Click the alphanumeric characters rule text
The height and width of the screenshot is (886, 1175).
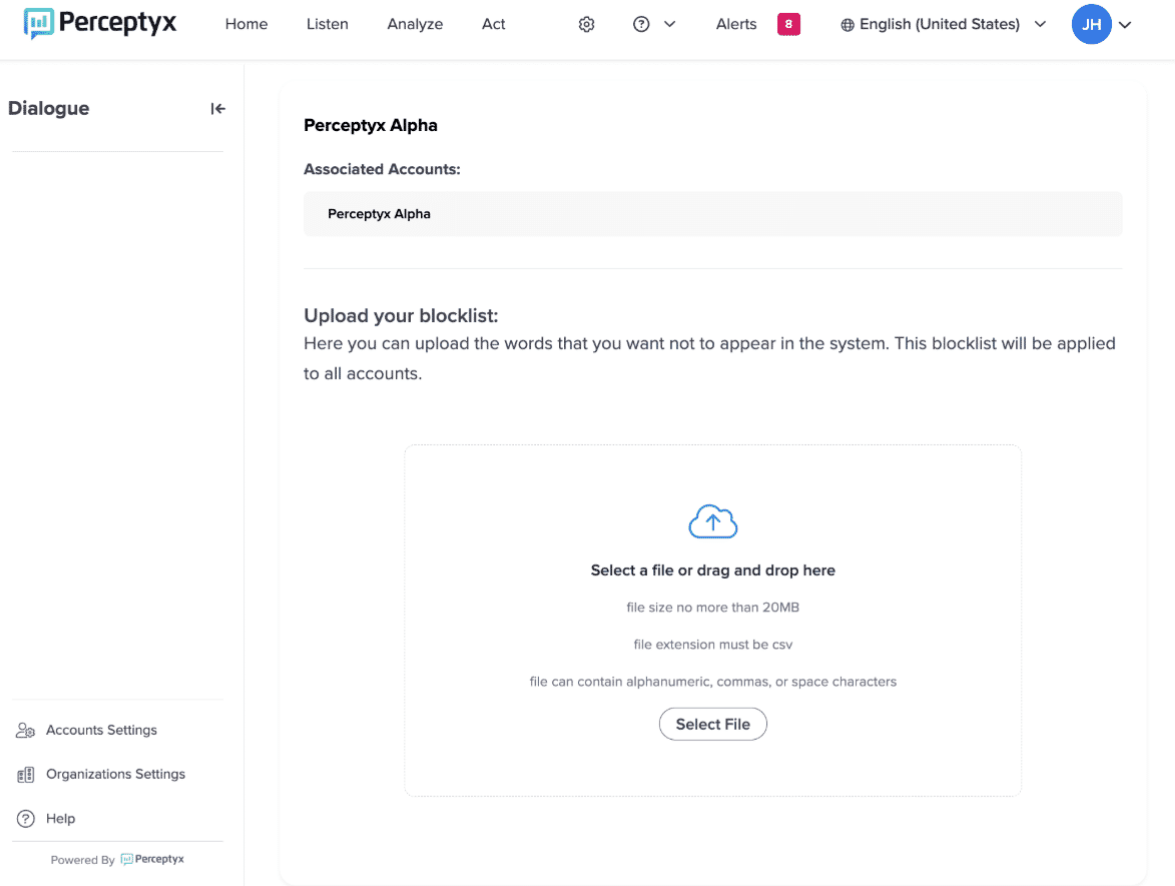pyautogui.click(x=713, y=681)
